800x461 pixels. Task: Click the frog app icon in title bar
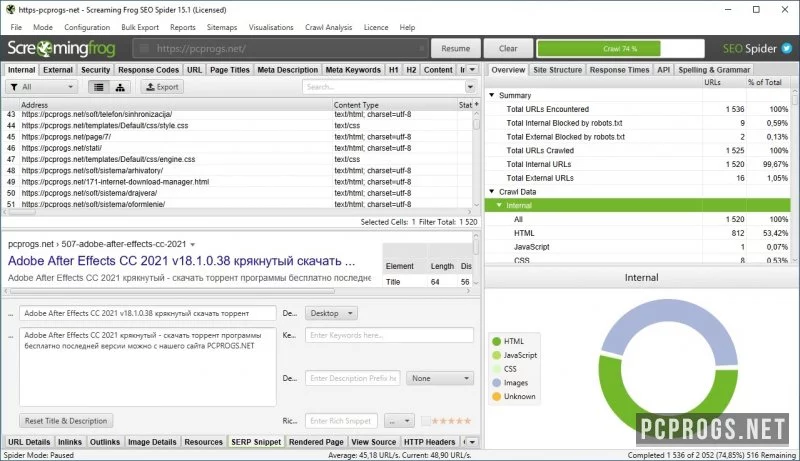click(x=10, y=9)
